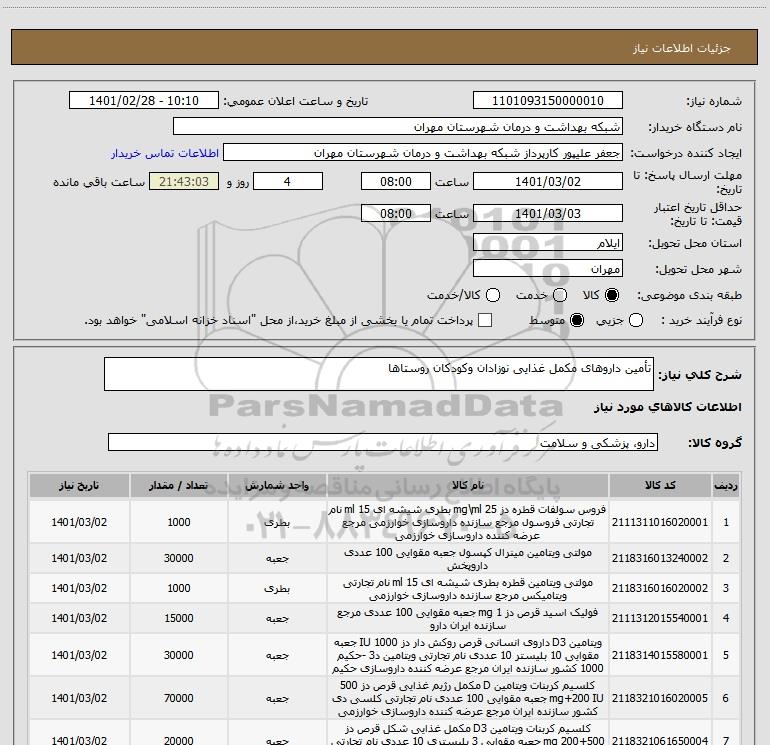Click the goods group field دارو، پزشکی و سلامت
The height and width of the screenshot is (745, 770).
383,442
